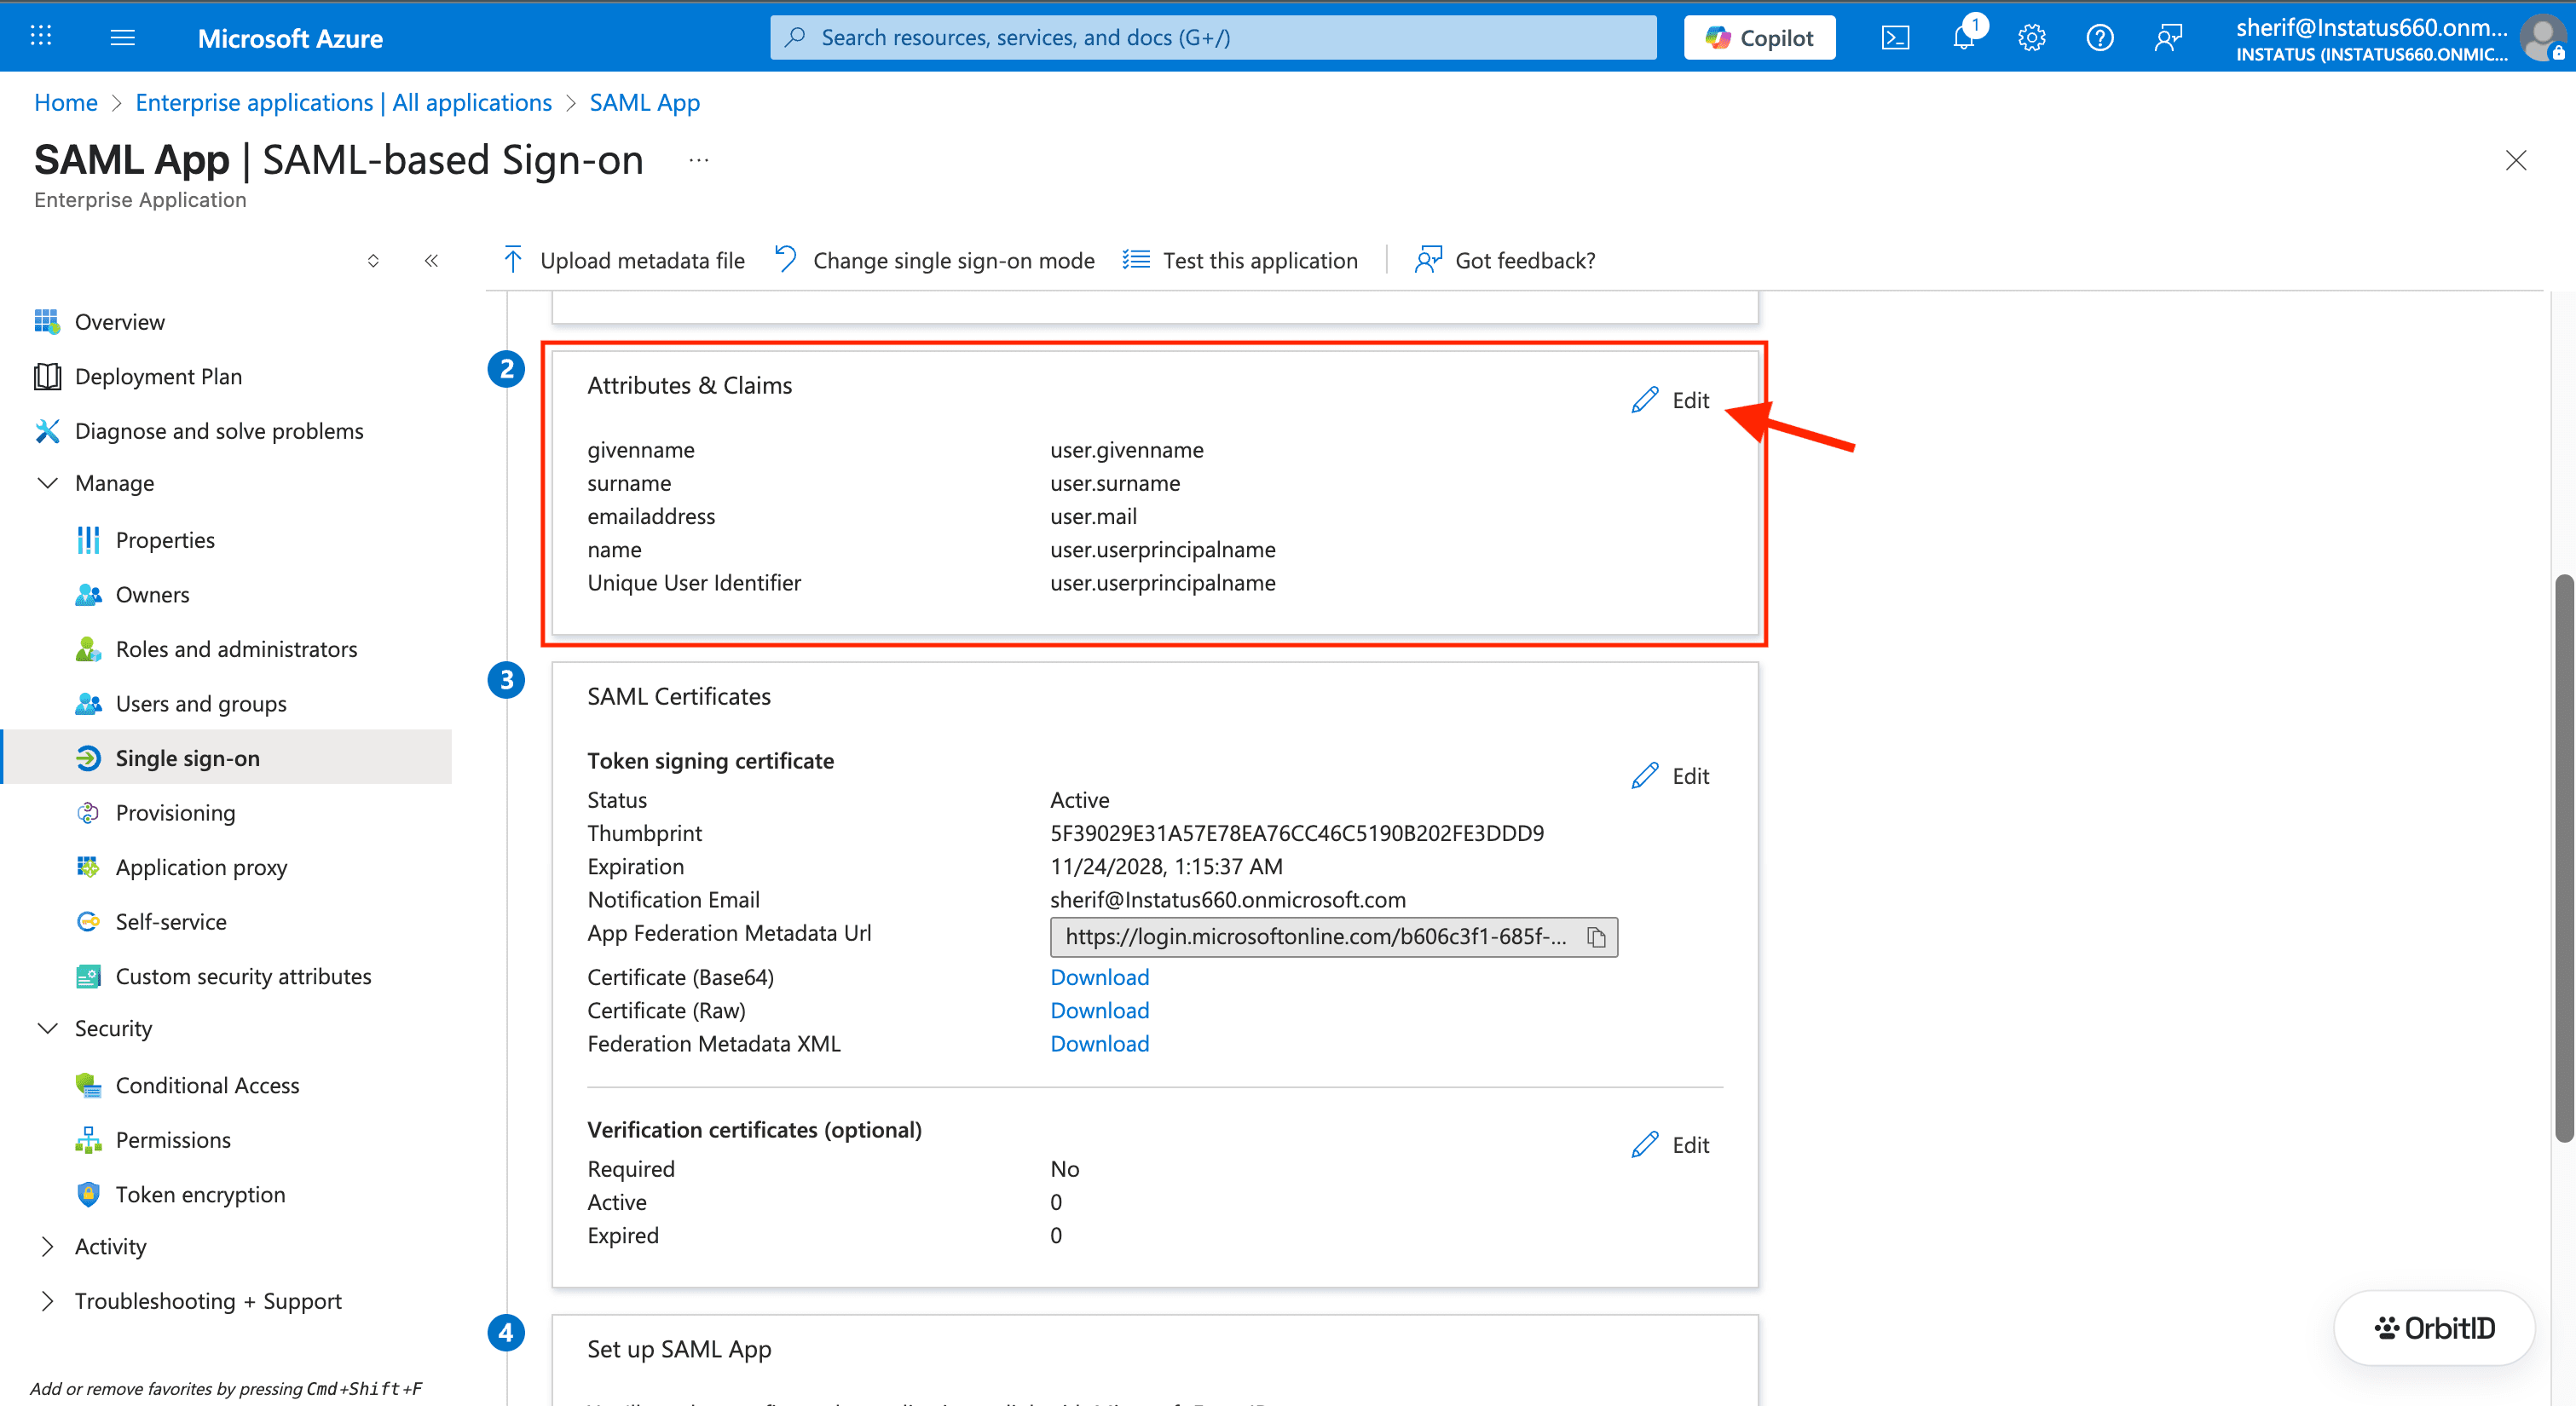Click Unique User Identifier claim name

pos(694,583)
